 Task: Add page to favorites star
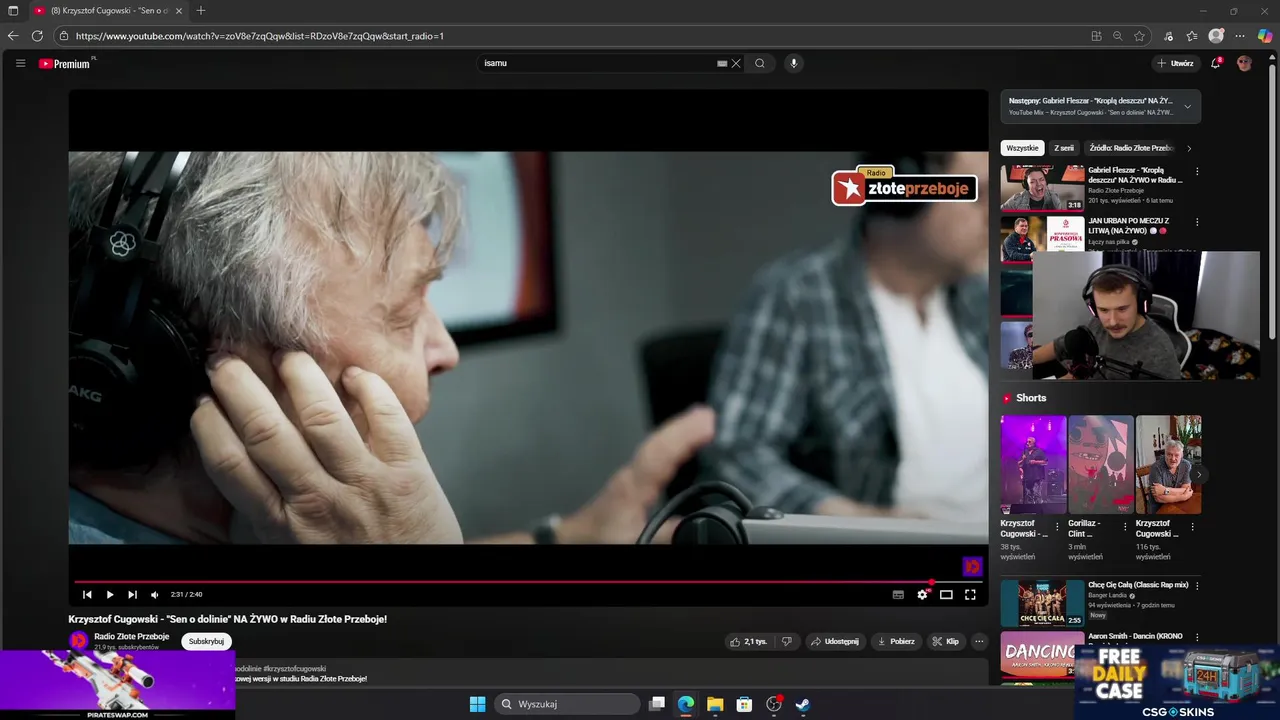click(1139, 35)
